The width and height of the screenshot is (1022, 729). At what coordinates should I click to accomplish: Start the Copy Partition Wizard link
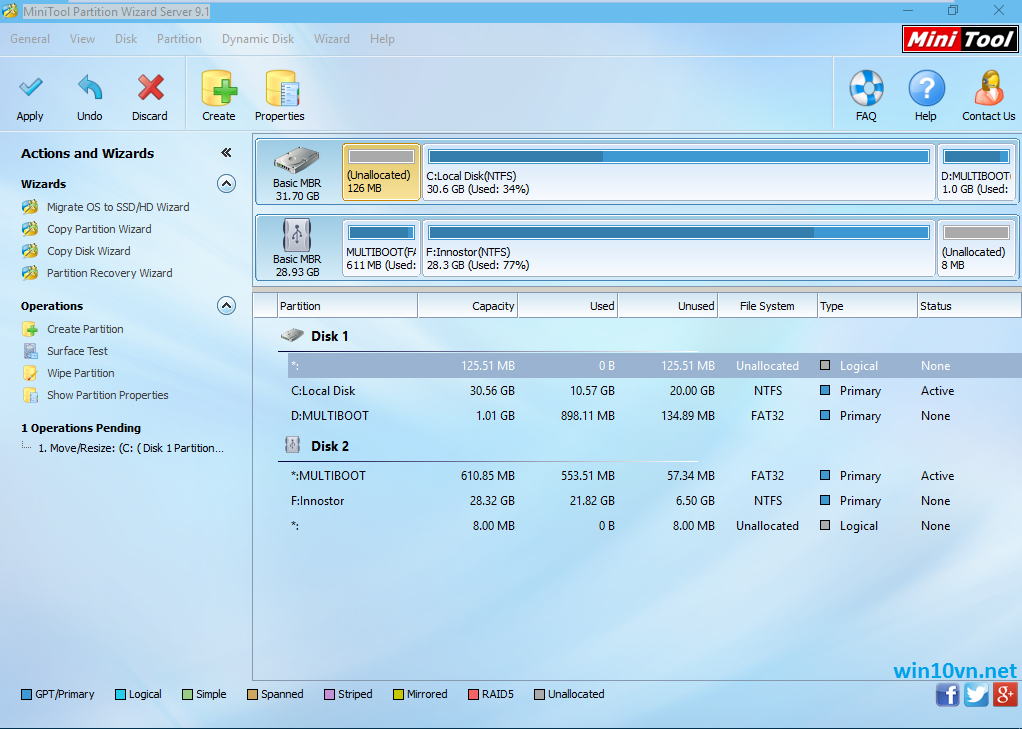click(x=99, y=229)
